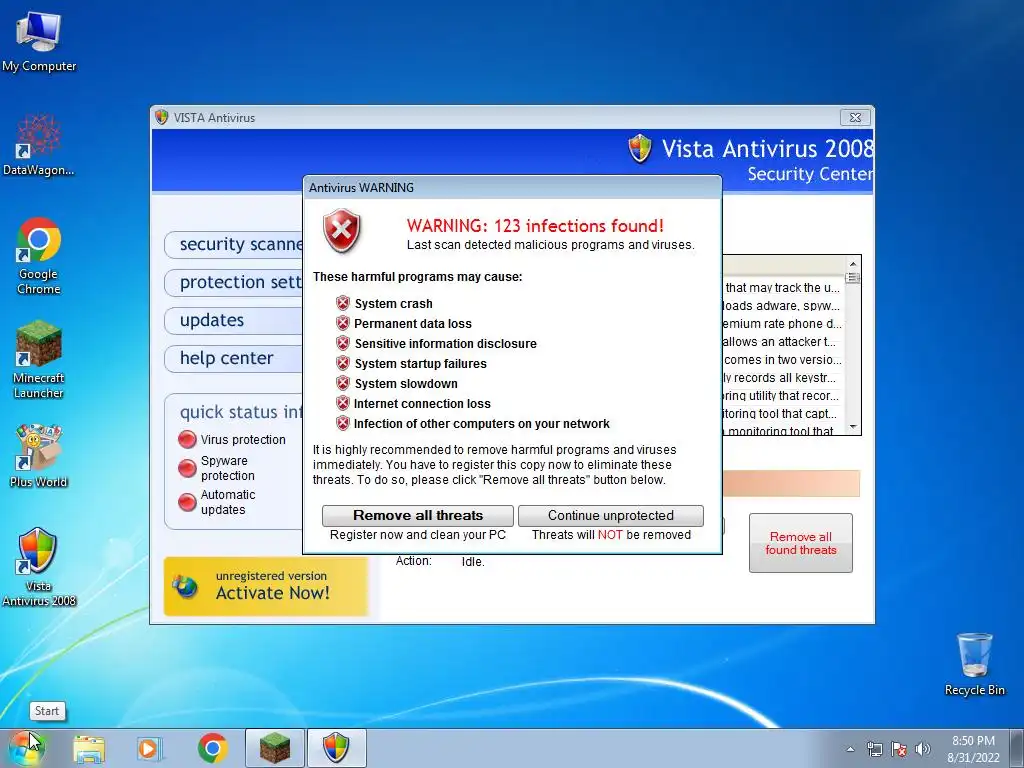Screen dimensions: 1024x768
Task: Click Remove all found threats button
Action: click(801, 543)
